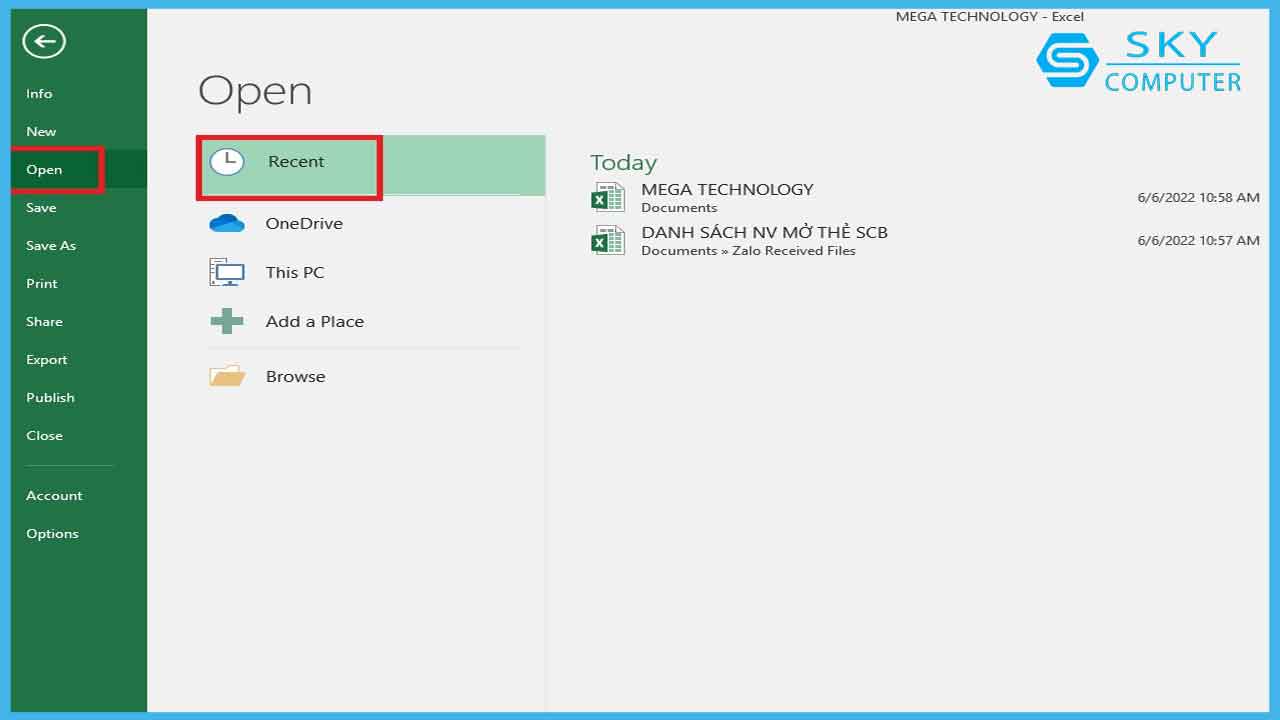Go to the Print page
Screen dimensions: 1280x720
point(42,283)
